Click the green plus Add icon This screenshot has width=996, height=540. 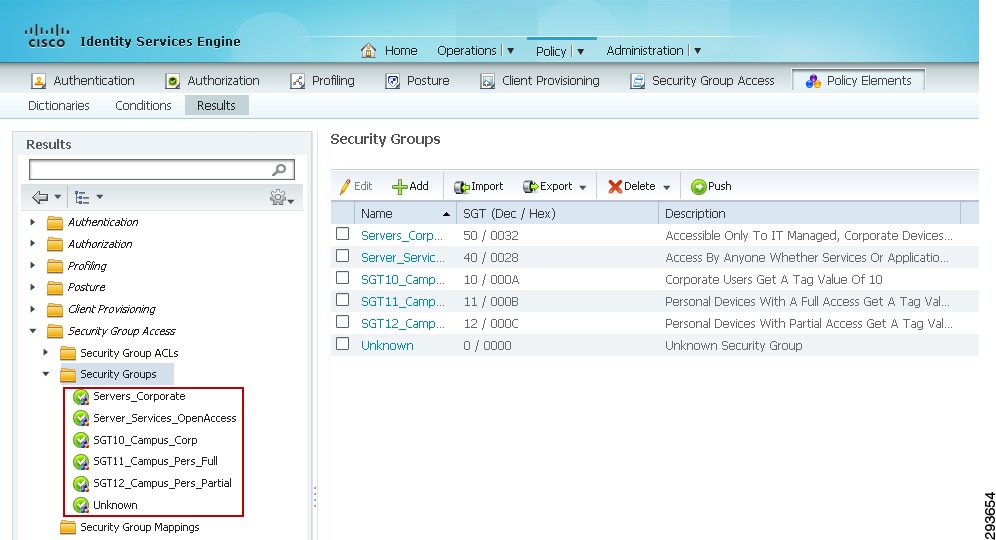tap(399, 187)
